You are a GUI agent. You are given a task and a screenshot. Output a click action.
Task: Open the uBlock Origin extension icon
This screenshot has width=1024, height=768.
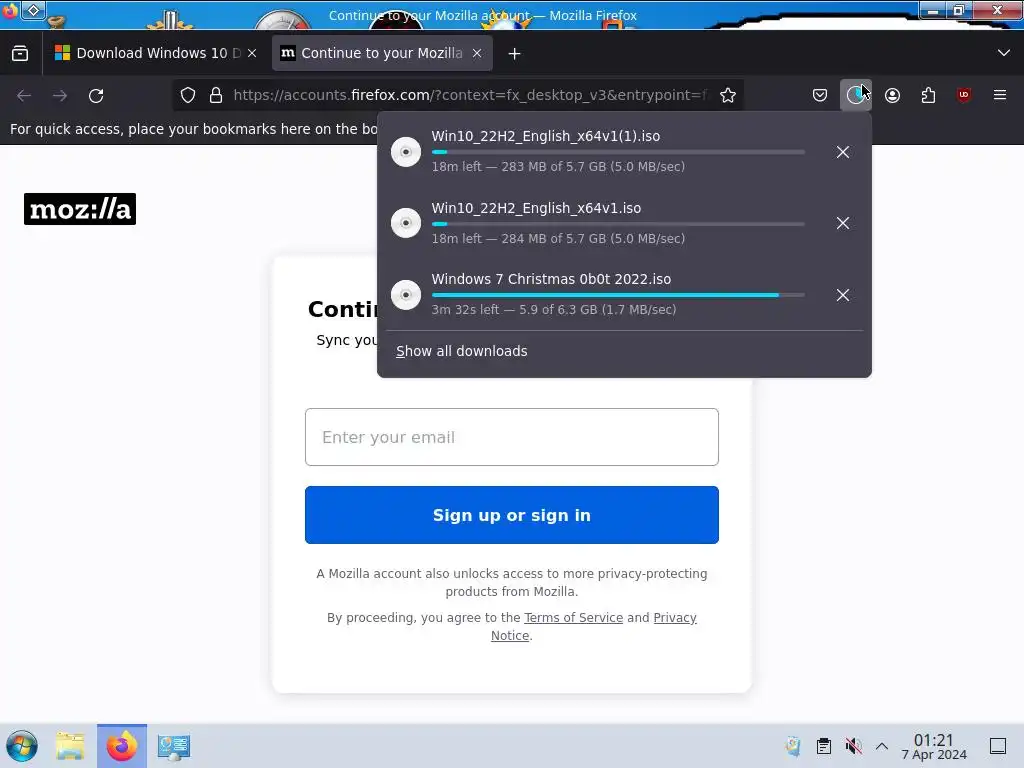point(964,95)
